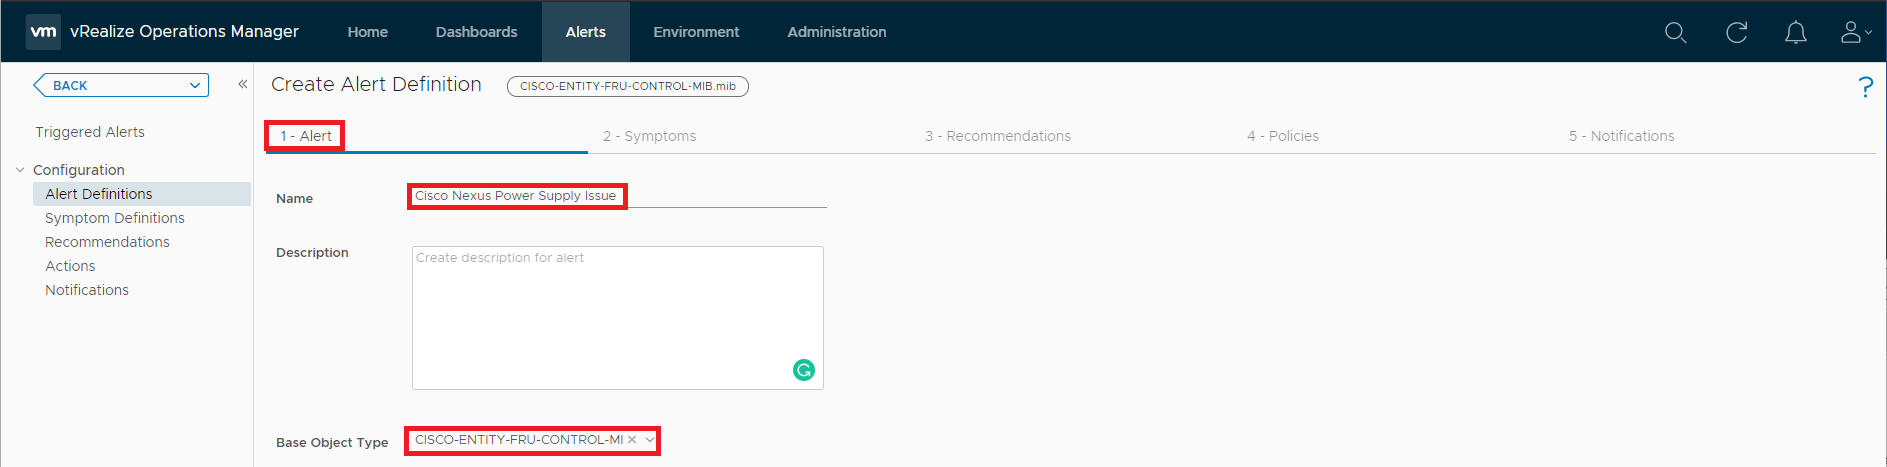Open the Base Object Type dropdown arrow

click(649, 440)
